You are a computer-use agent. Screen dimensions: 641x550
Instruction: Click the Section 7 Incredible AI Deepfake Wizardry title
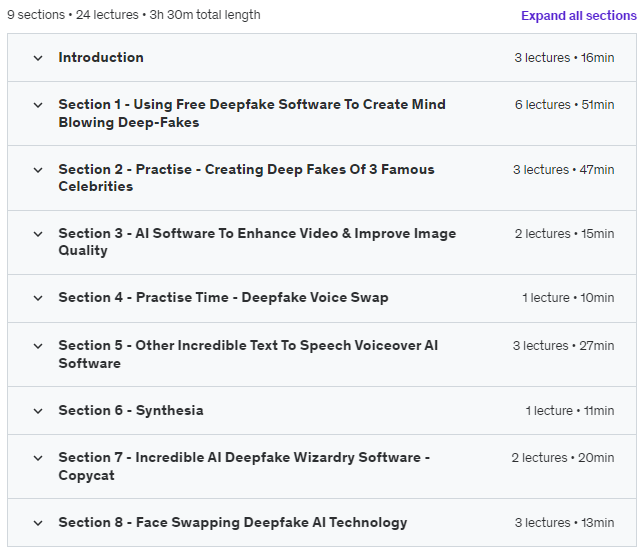pos(244,466)
